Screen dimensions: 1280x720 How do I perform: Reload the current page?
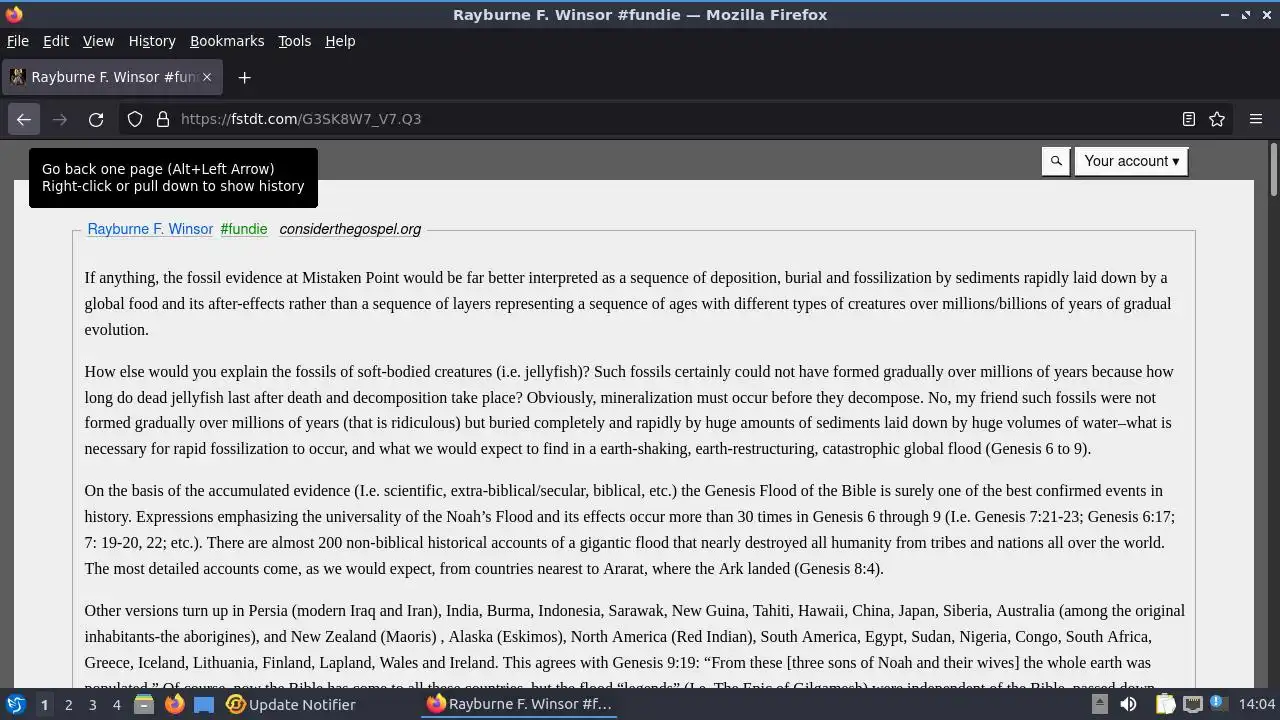click(96, 119)
